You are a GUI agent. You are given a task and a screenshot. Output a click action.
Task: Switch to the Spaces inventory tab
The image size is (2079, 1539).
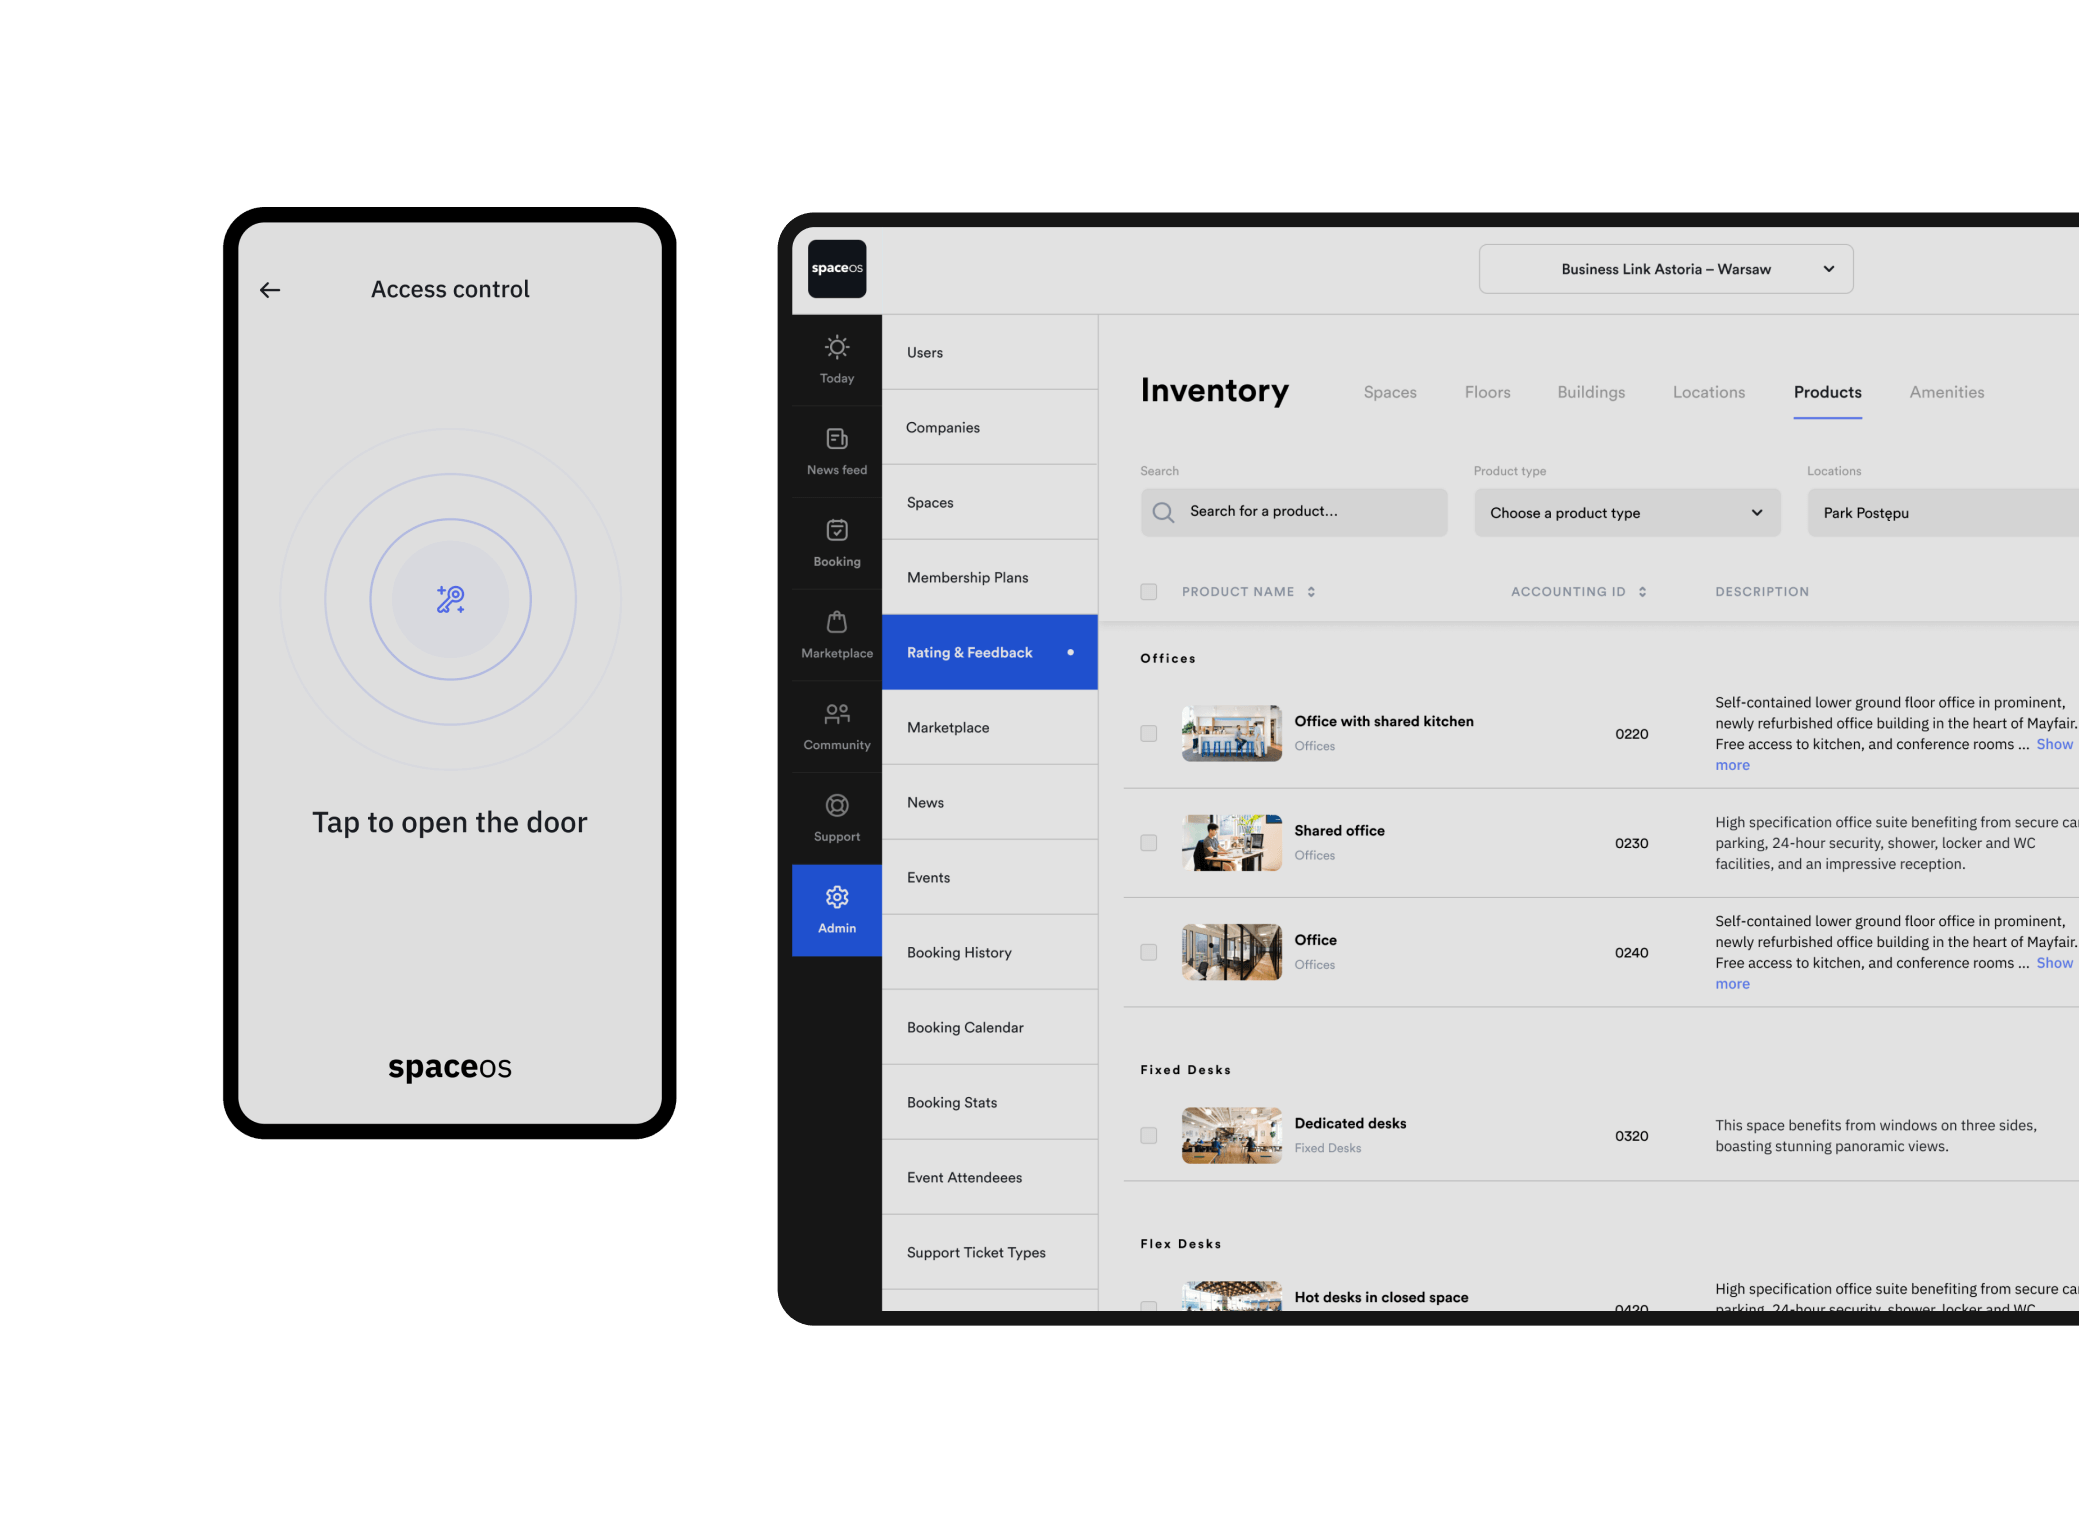(x=1390, y=392)
